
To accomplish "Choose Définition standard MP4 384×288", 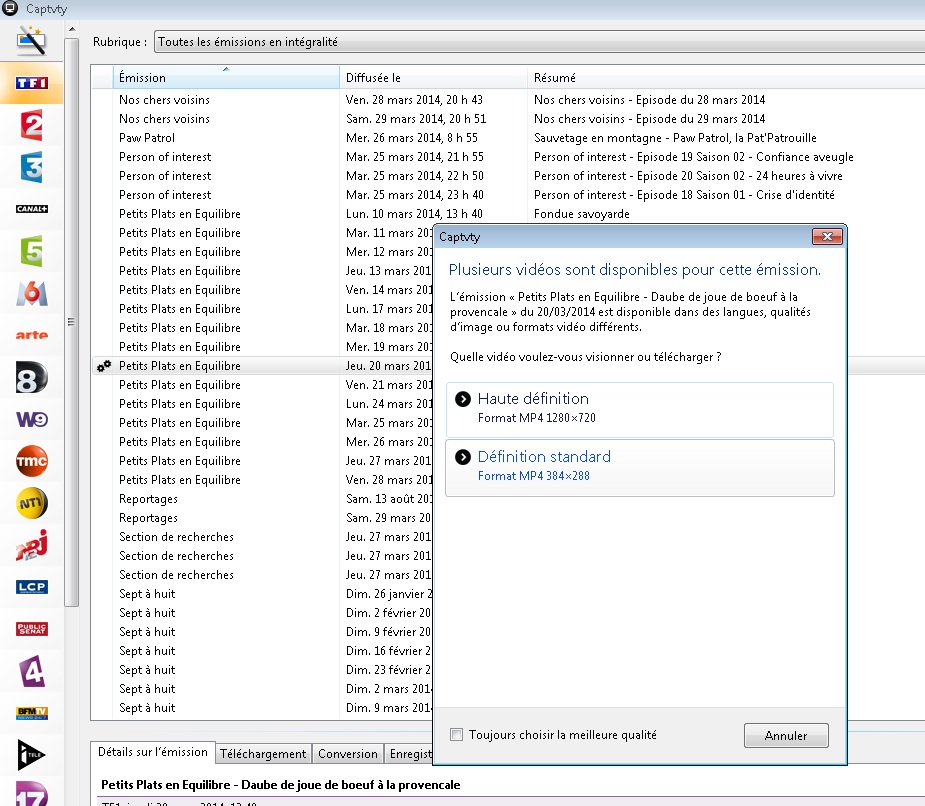I will coord(639,467).
